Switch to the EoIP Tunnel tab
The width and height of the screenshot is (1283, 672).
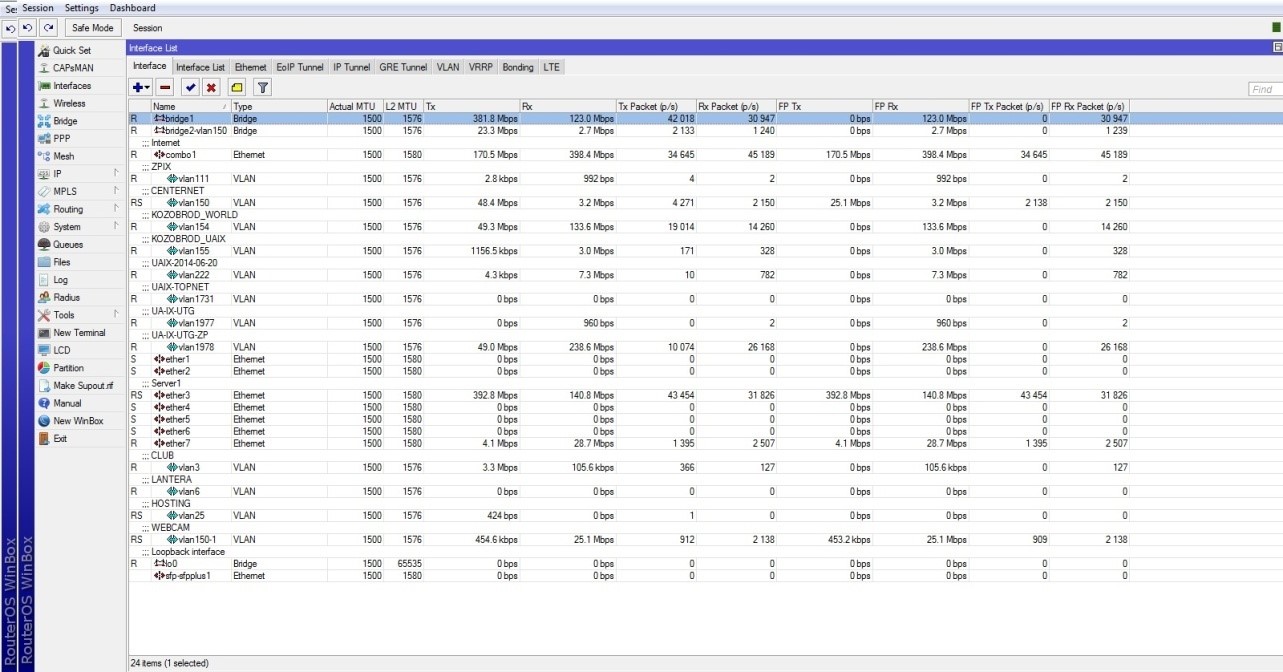[300, 67]
